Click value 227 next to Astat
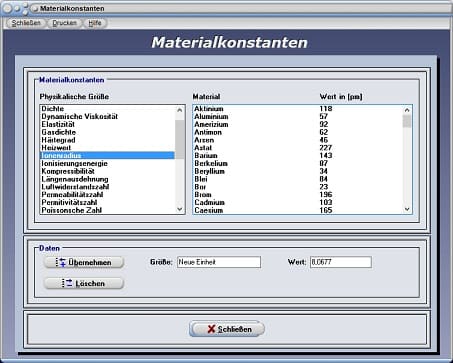453x363 pixels. click(326, 148)
